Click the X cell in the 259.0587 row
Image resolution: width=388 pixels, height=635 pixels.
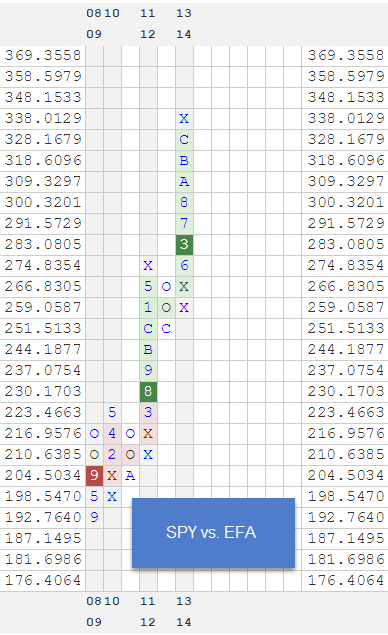coord(184,308)
